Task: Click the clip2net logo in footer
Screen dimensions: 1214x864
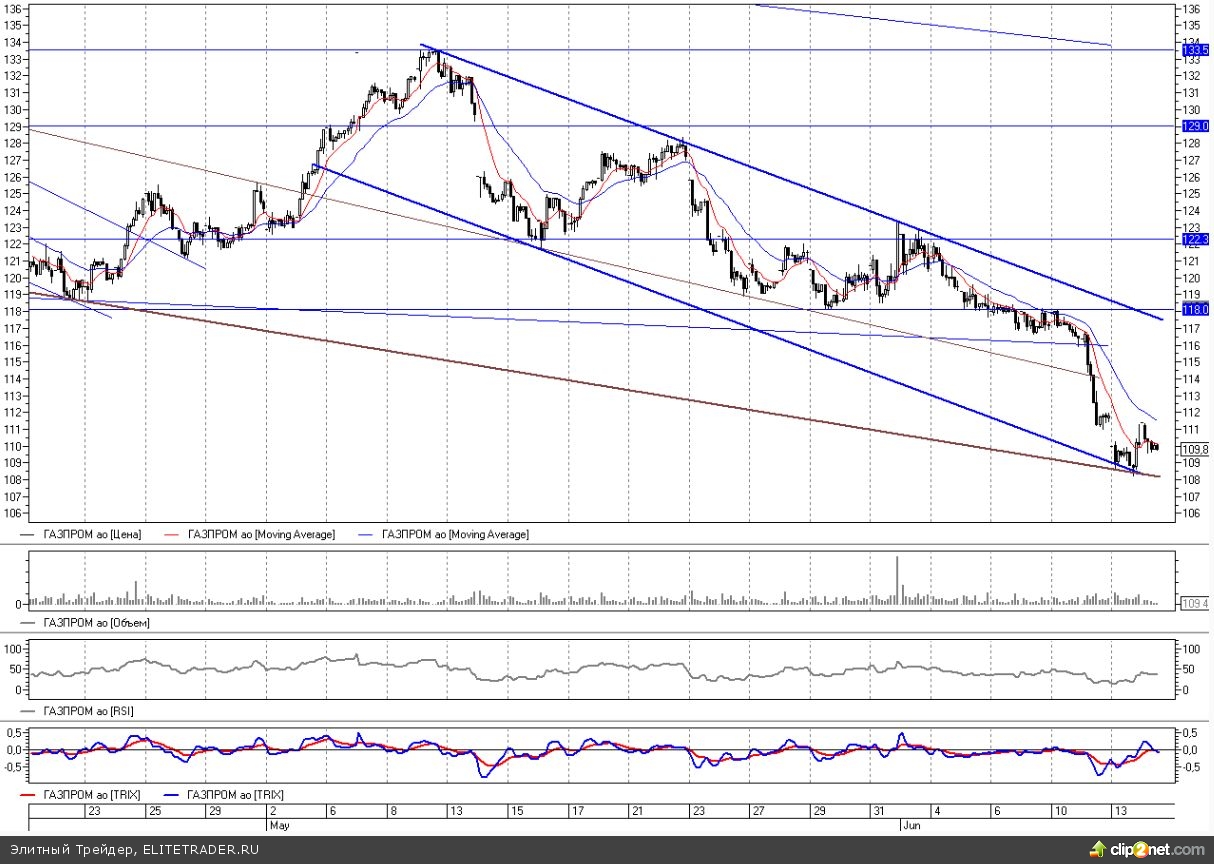Action: (1151, 850)
